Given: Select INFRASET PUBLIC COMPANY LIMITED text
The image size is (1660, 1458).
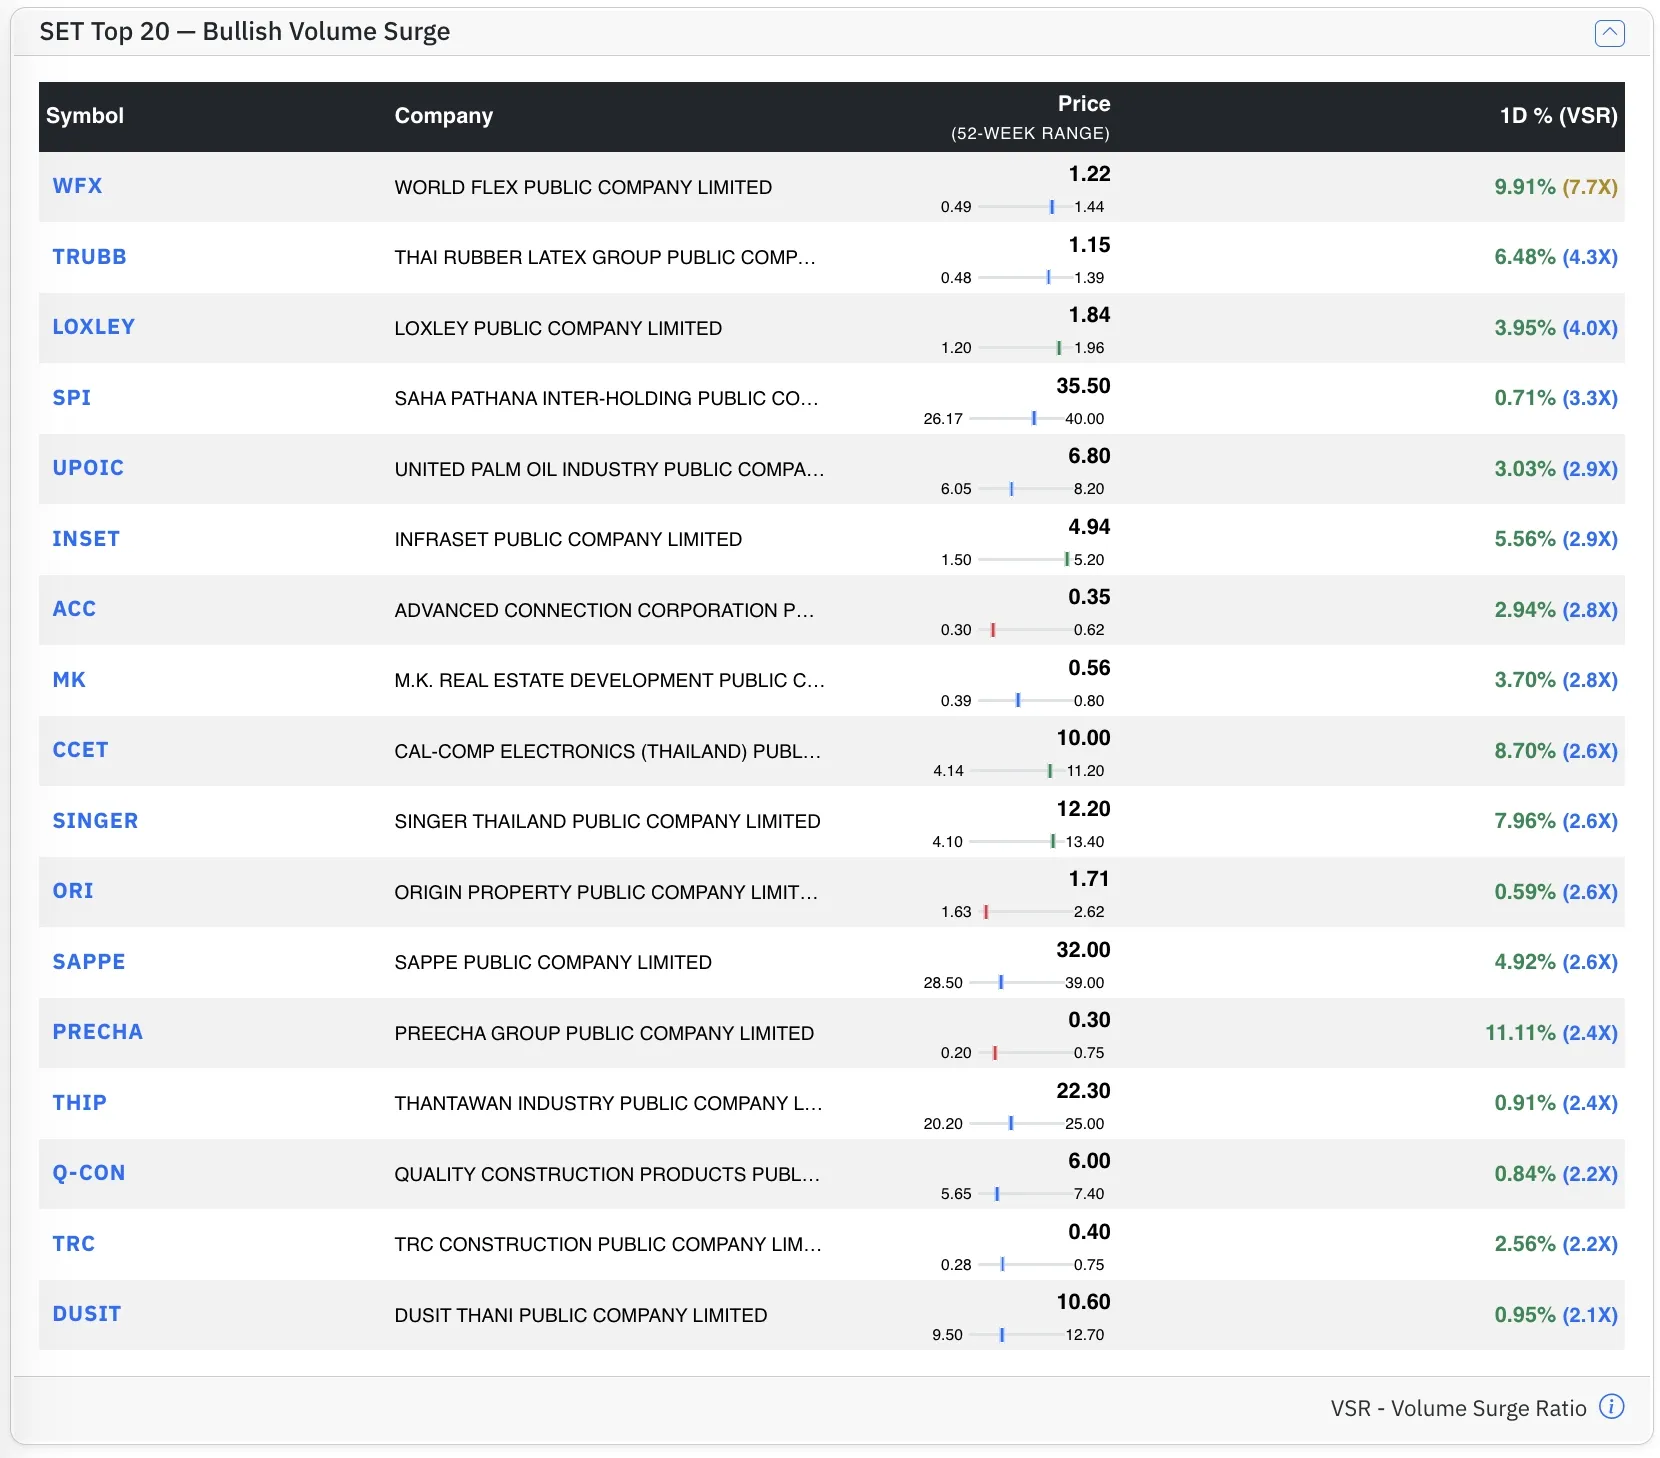Looking at the screenshot, I should 568,539.
